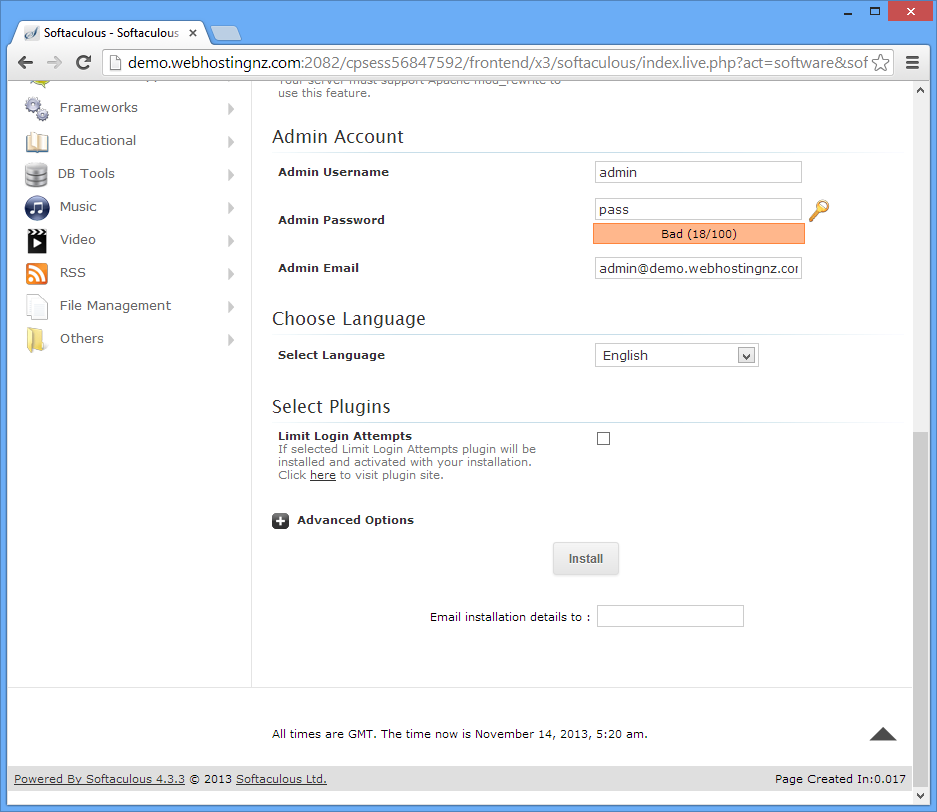937x812 pixels.
Task: Click the File Management page icon
Action: [x=37, y=306]
